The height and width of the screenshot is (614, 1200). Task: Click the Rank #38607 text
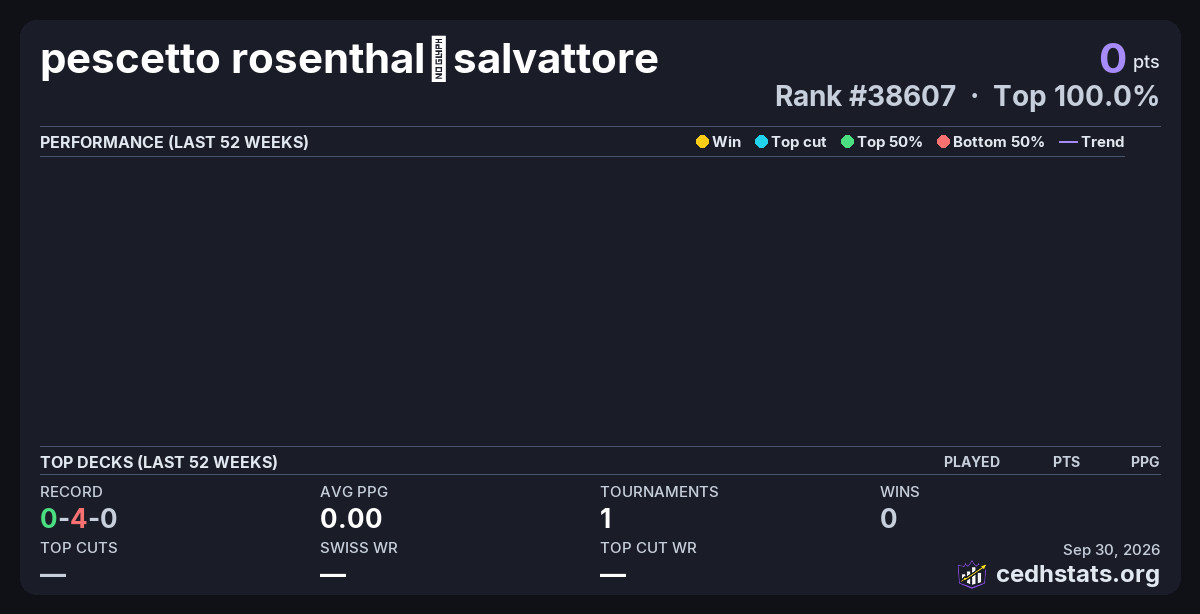click(865, 96)
